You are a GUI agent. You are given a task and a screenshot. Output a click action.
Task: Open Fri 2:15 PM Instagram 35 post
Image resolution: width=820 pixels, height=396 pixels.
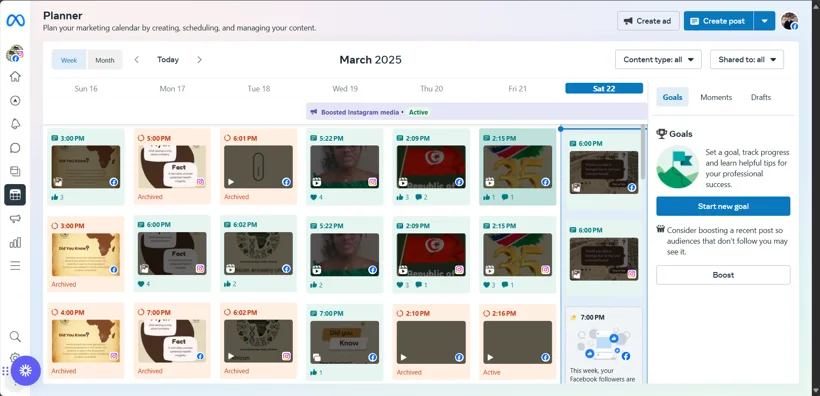click(x=518, y=254)
